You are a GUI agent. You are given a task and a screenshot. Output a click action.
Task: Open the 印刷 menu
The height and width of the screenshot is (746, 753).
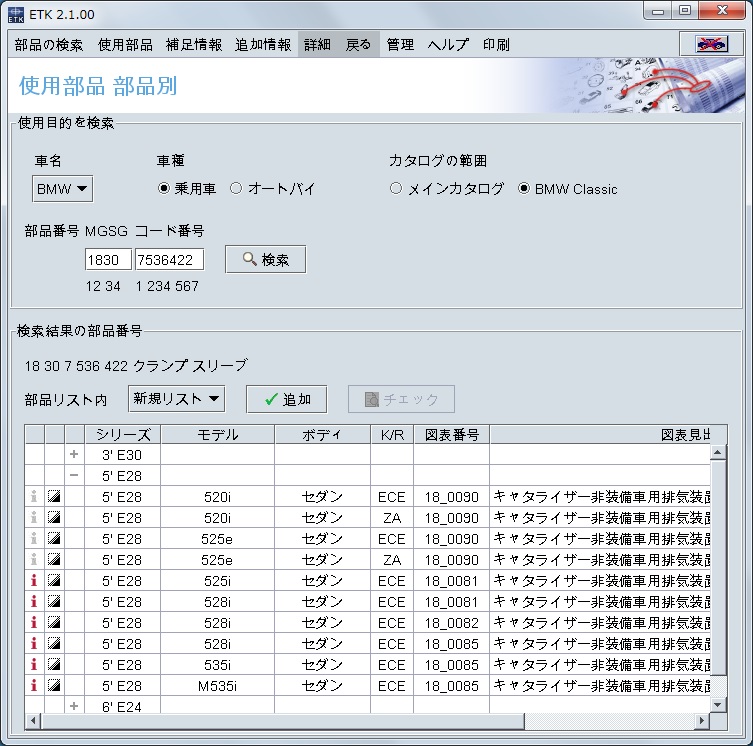[496, 45]
